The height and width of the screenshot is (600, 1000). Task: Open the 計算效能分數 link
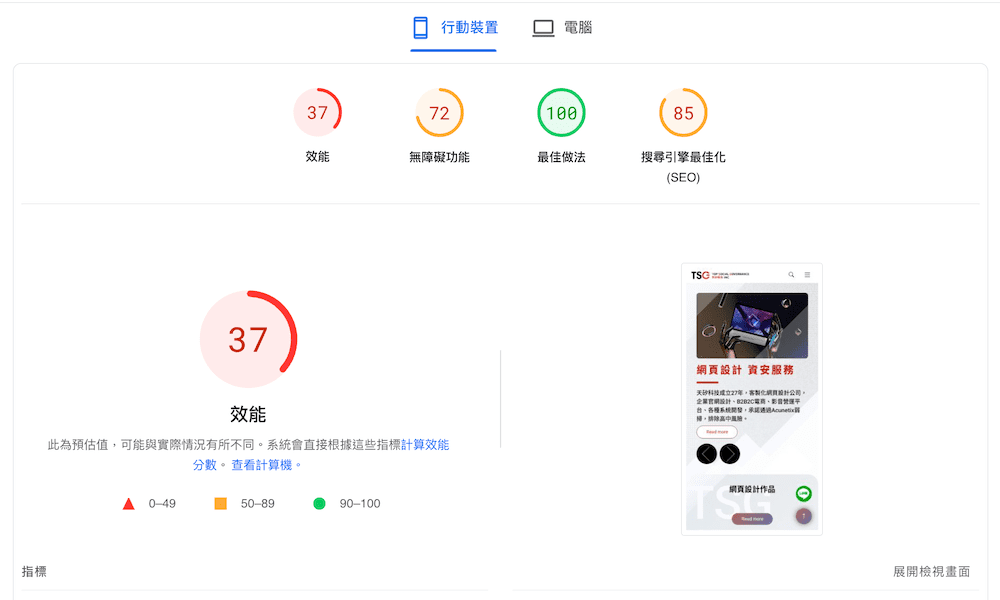[425, 444]
